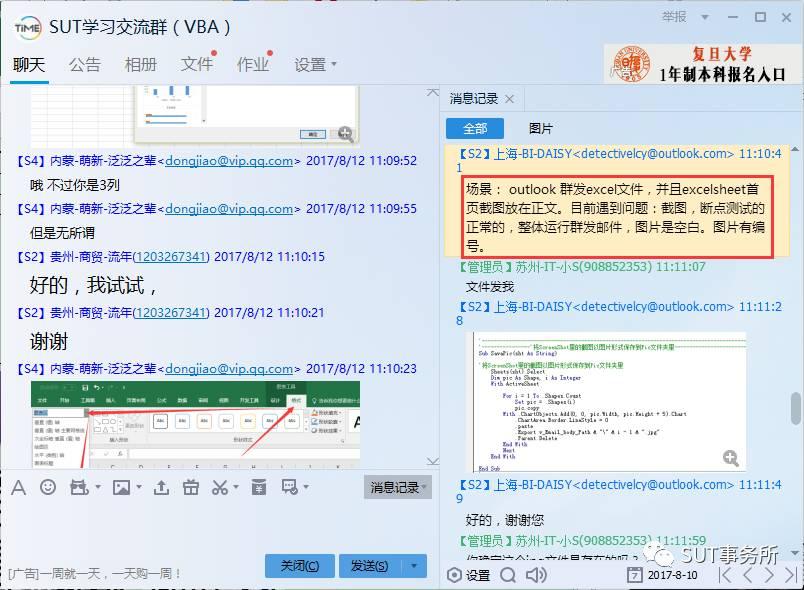This screenshot has height=590, width=804.
Task: Switch to the 相册 tab
Action: (140, 65)
